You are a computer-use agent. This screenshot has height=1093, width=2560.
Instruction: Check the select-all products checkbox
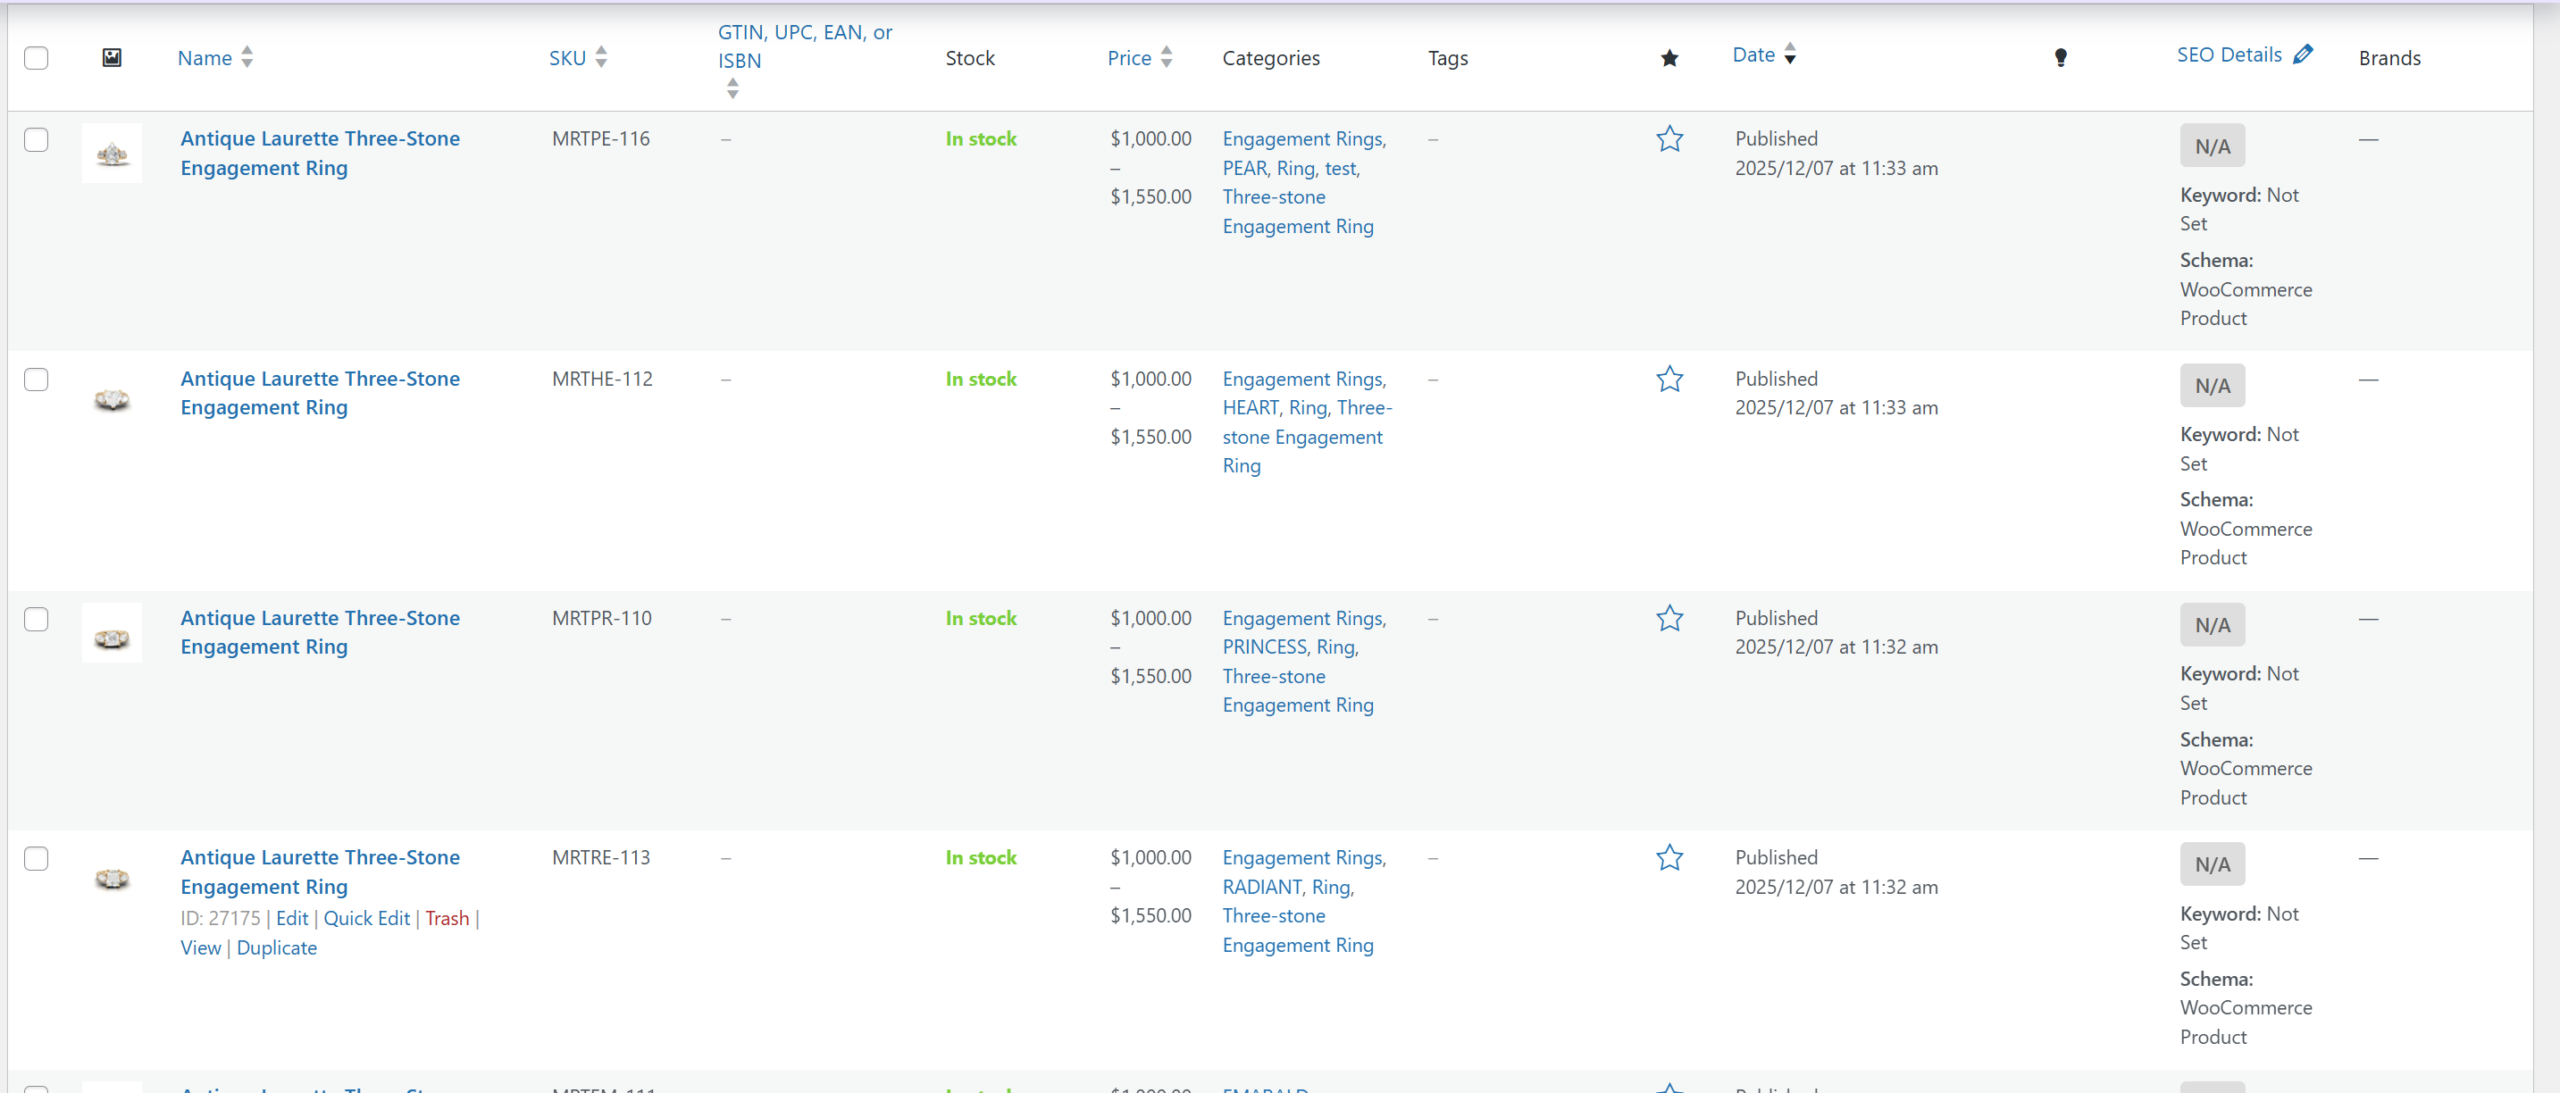36,58
